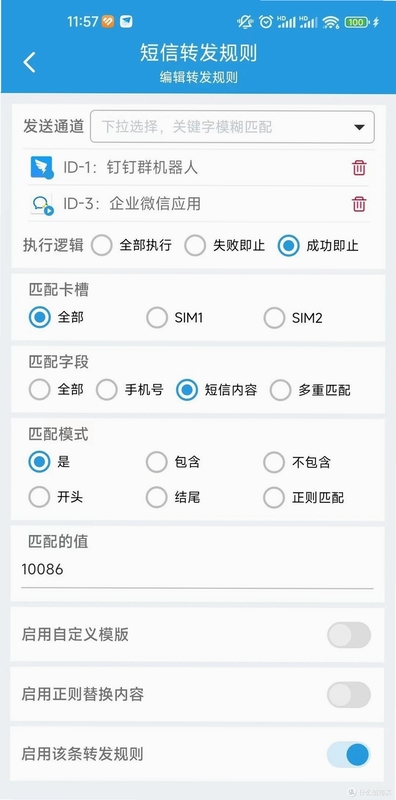This screenshot has height=800, width=396.
Task: Enable the 启用正则替换内容 switch
Action: point(349,695)
